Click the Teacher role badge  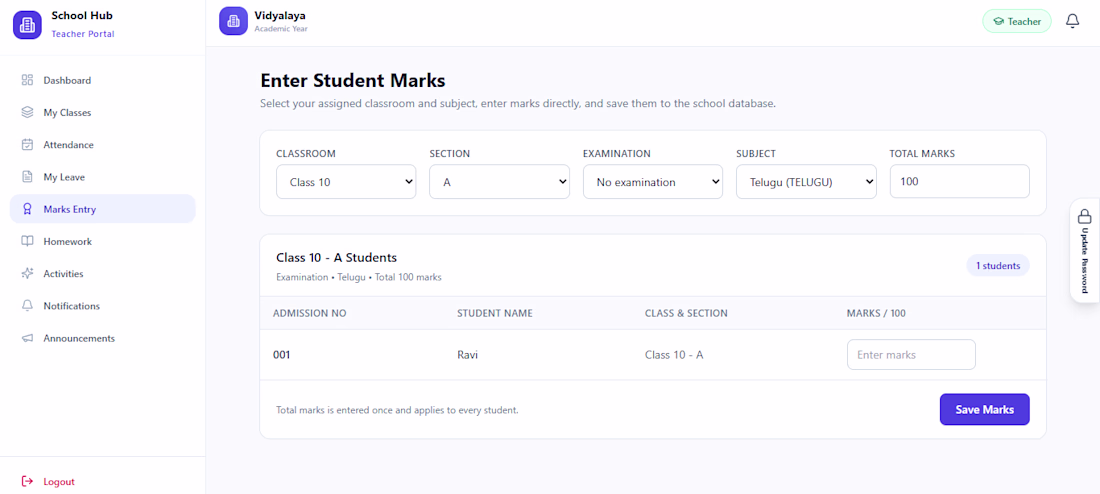pyautogui.click(x=1017, y=22)
